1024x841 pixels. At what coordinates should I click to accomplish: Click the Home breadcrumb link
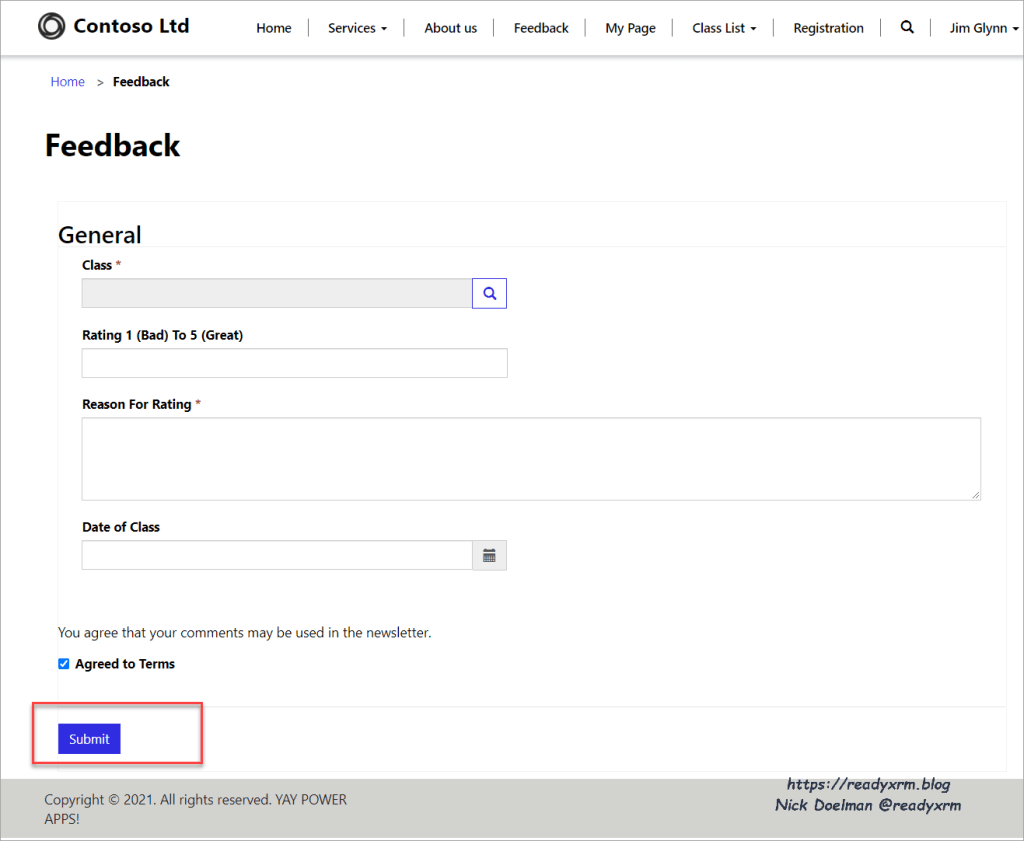[x=68, y=82]
